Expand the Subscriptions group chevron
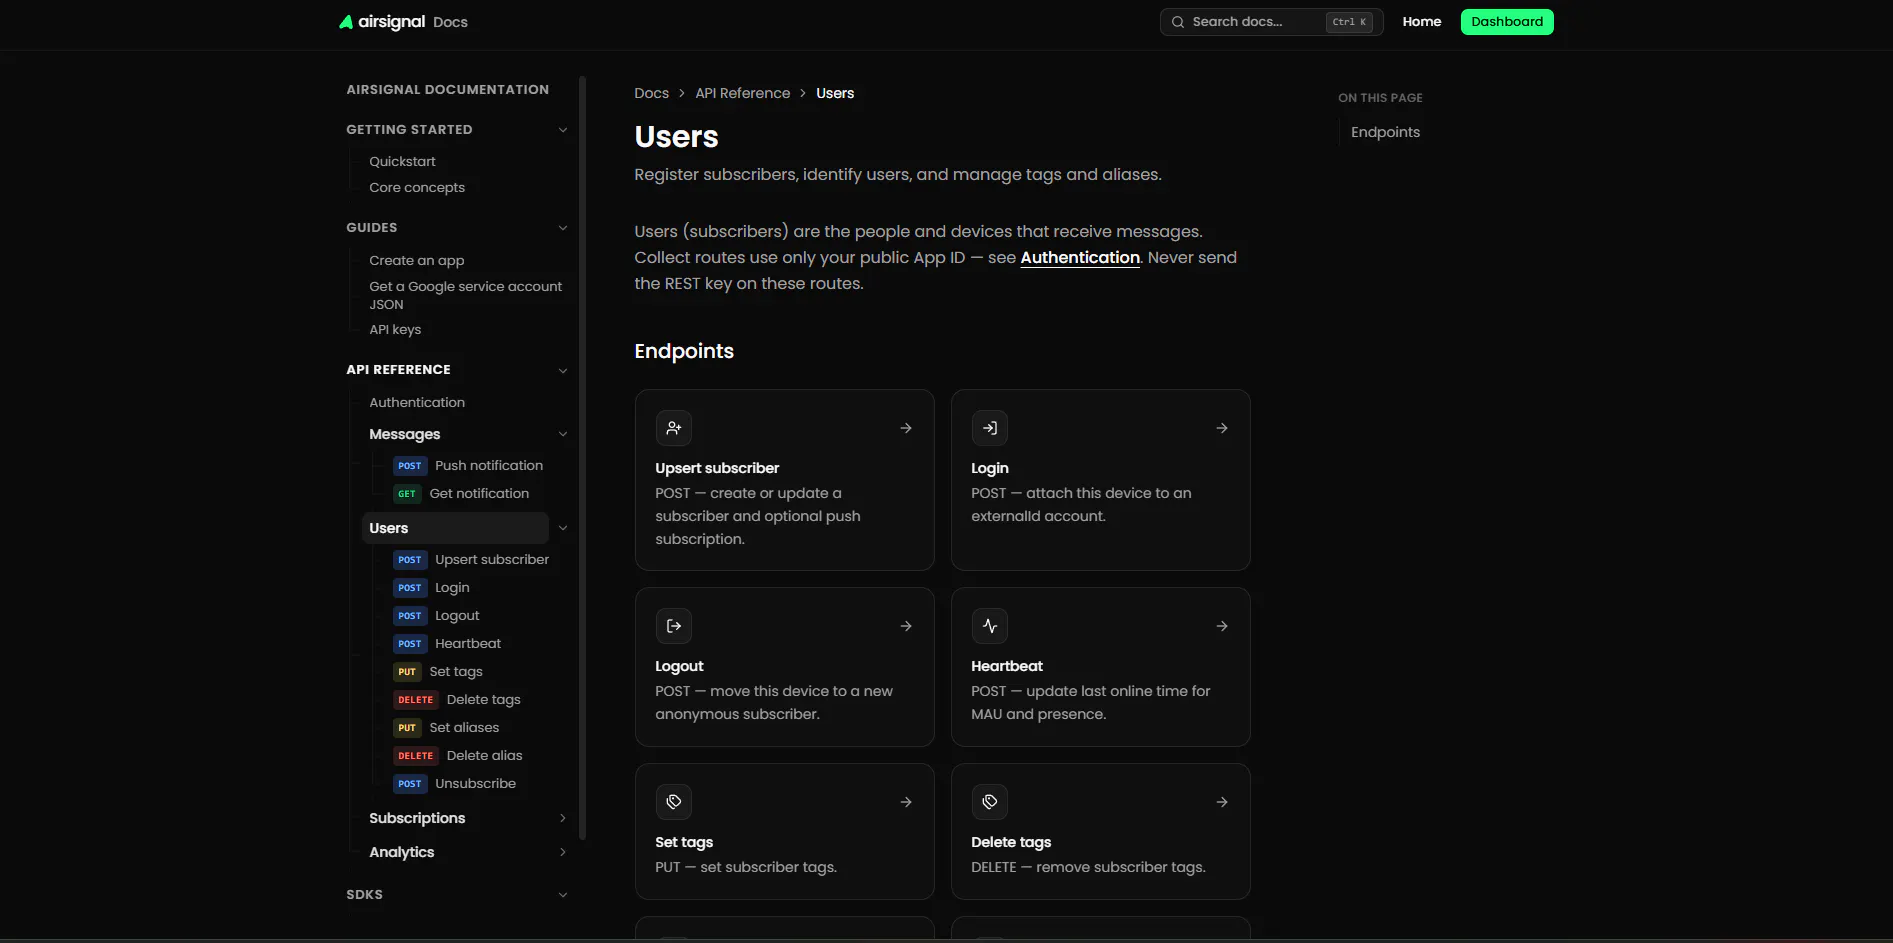This screenshot has height=943, width=1893. click(563, 818)
